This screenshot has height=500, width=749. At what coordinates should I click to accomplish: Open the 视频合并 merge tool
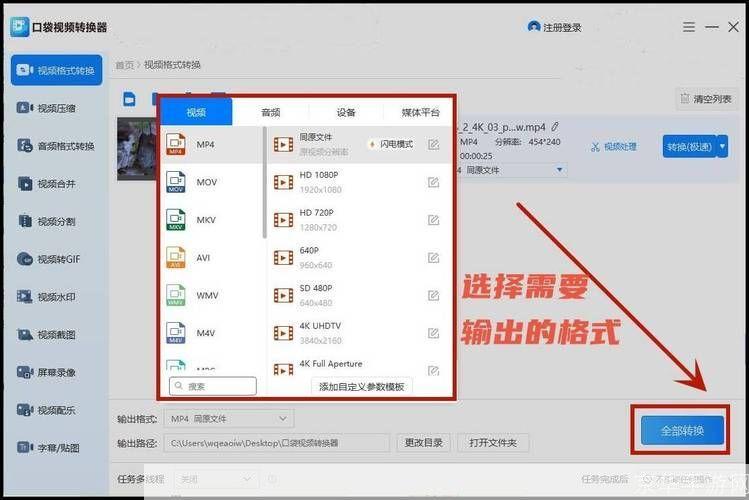coord(55,184)
